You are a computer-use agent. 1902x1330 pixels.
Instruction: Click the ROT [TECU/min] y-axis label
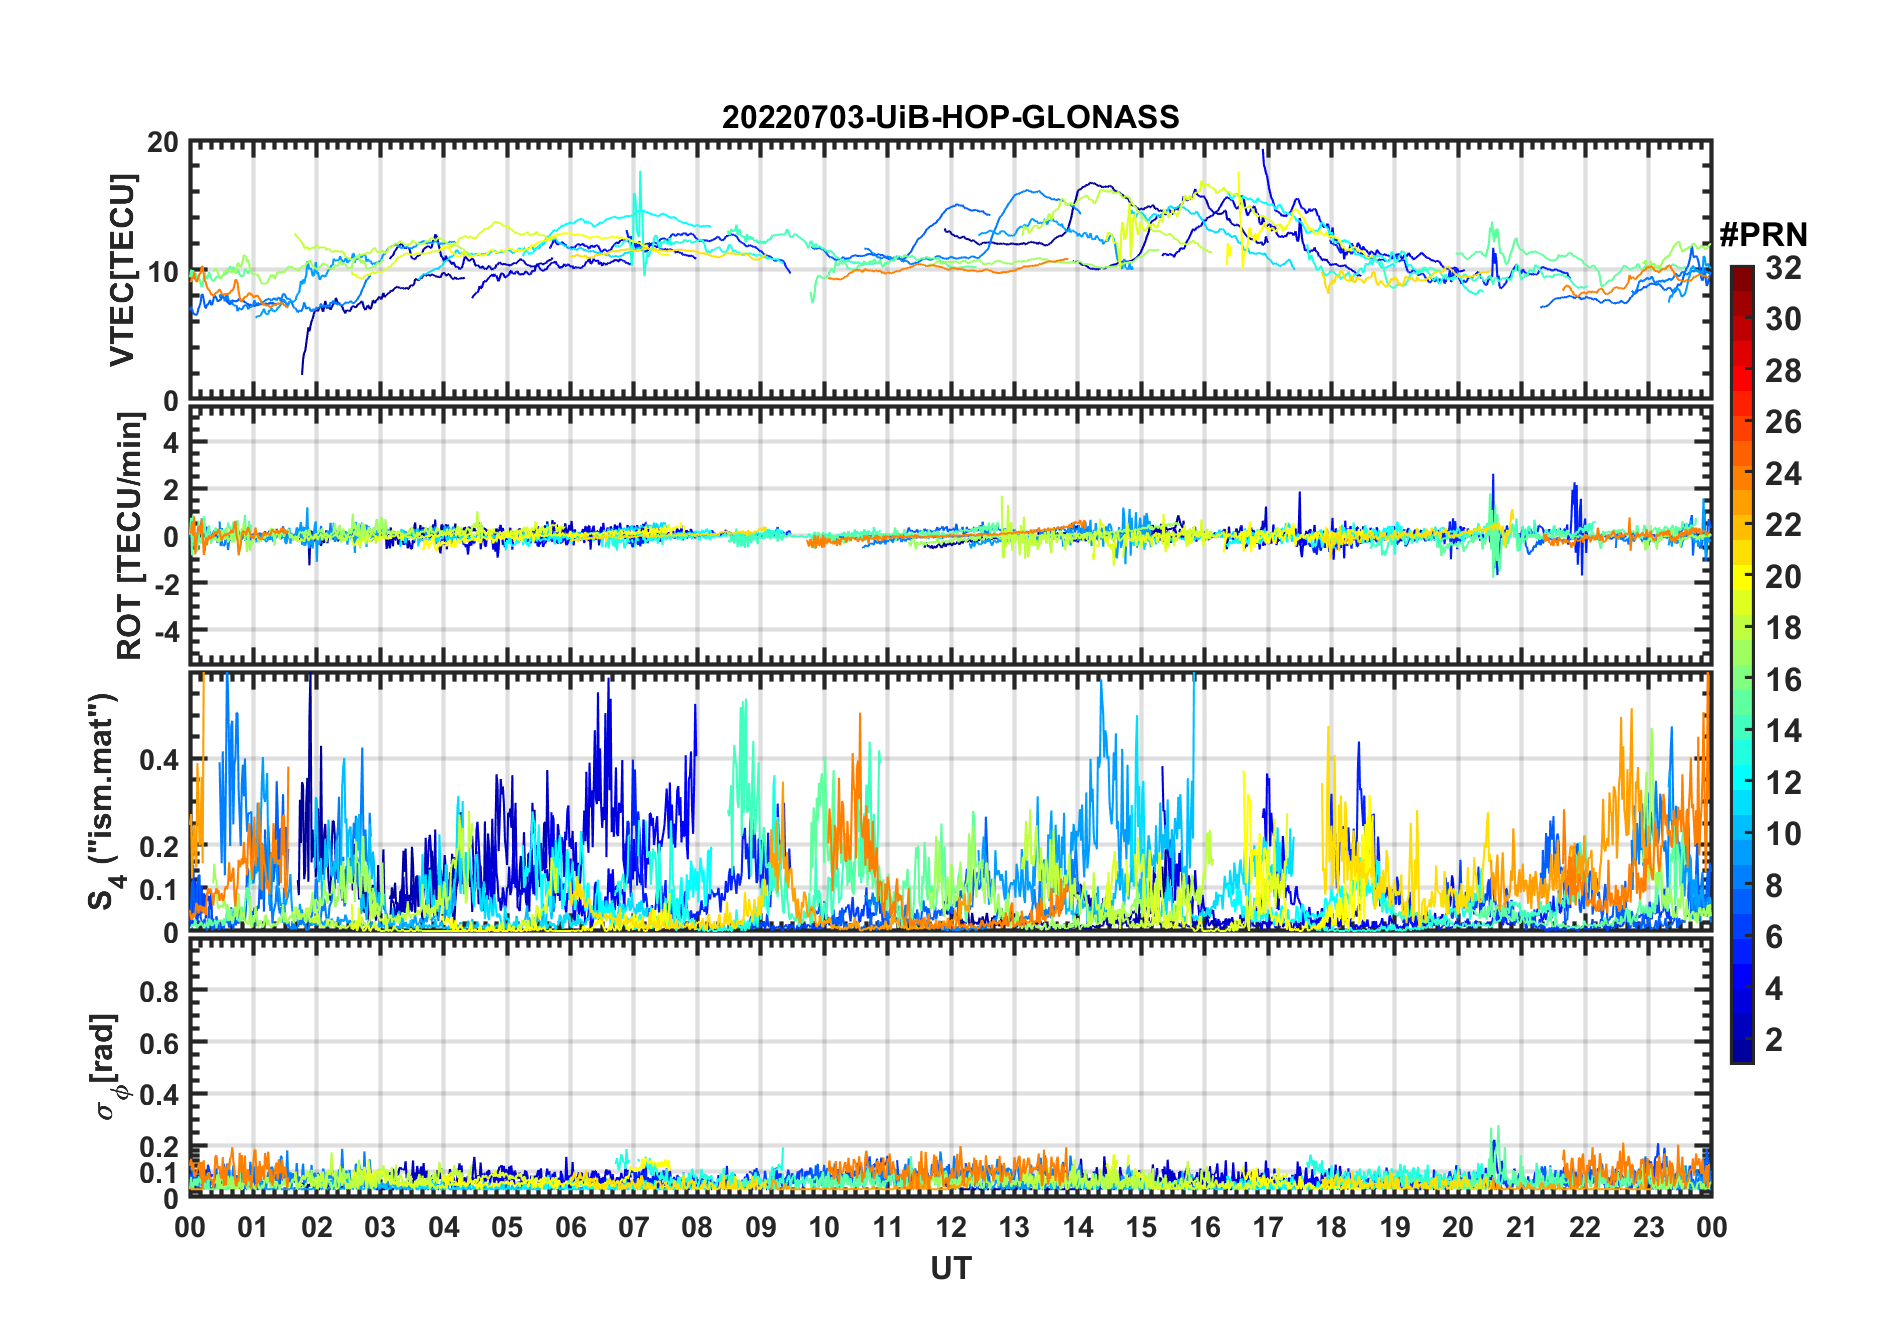(x=129, y=537)
